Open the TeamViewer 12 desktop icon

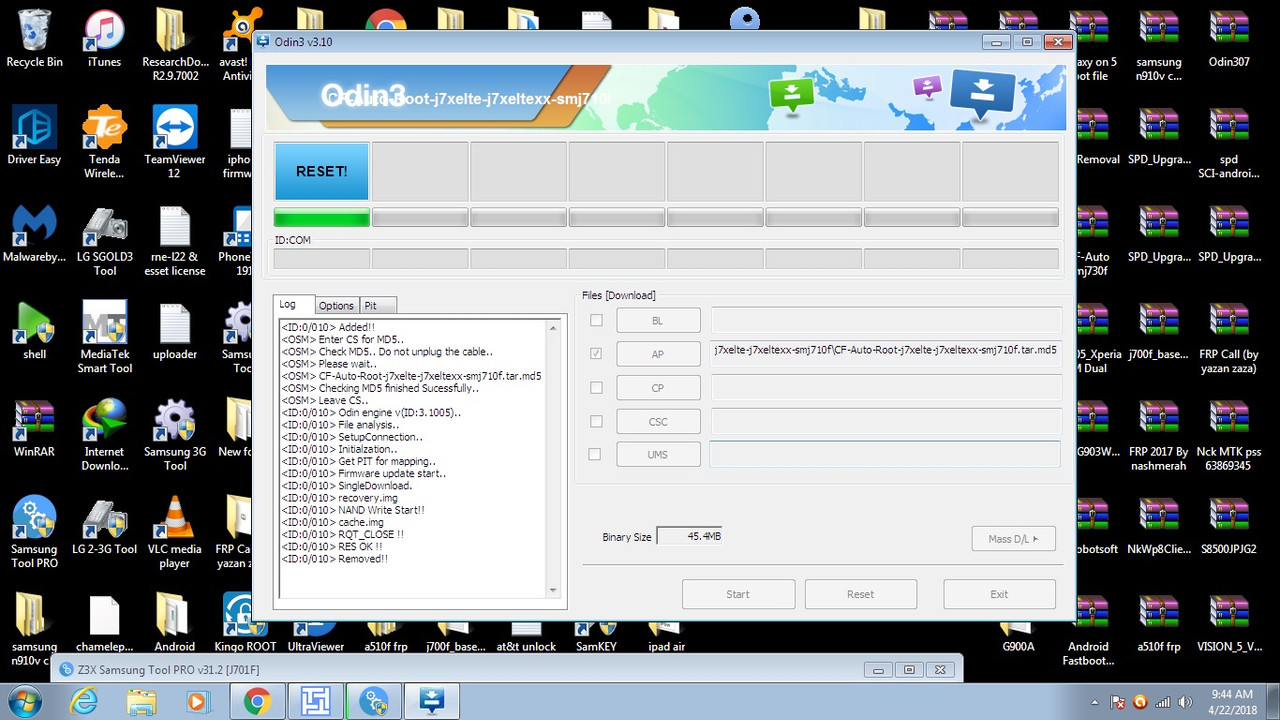click(174, 143)
